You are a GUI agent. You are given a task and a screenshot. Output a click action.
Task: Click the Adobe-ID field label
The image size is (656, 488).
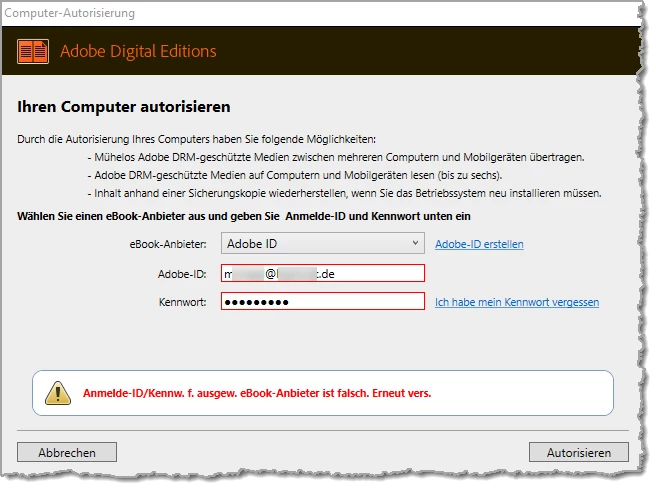[182, 274]
